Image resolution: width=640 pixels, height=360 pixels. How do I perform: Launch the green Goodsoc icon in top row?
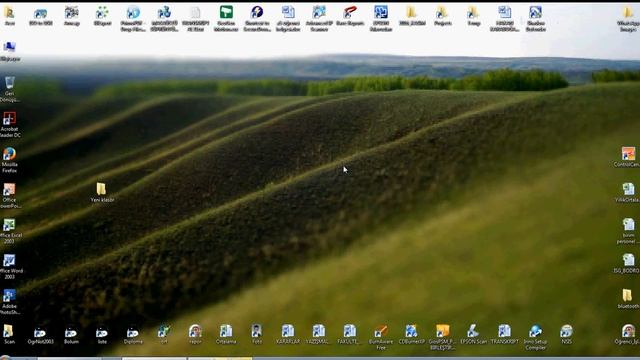[226, 18]
